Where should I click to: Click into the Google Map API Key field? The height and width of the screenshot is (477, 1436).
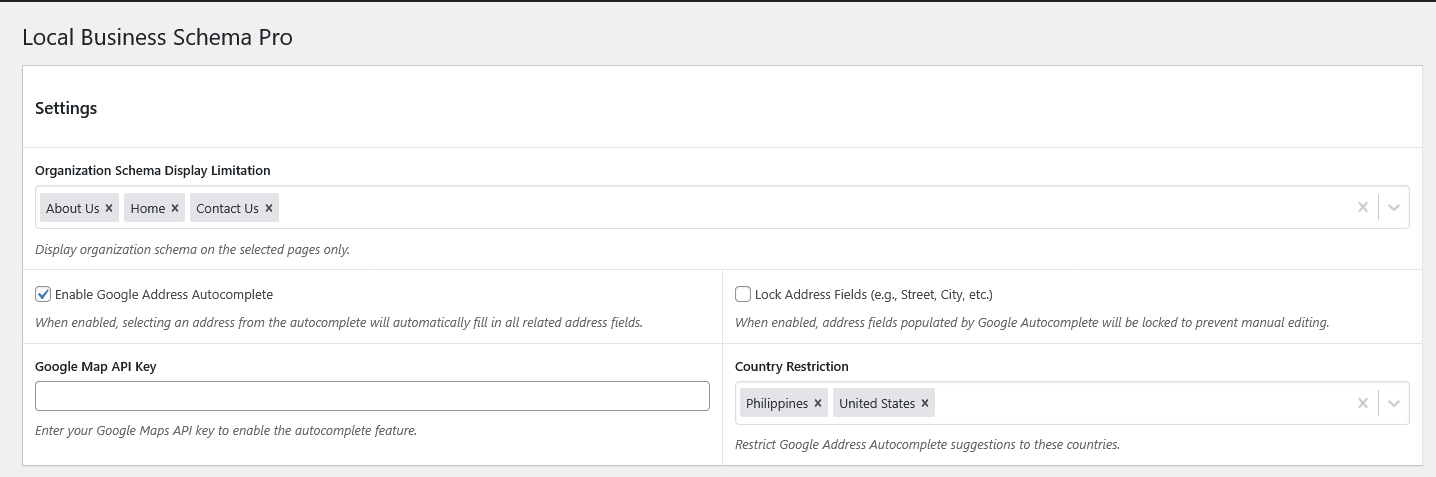pos(372,396)
